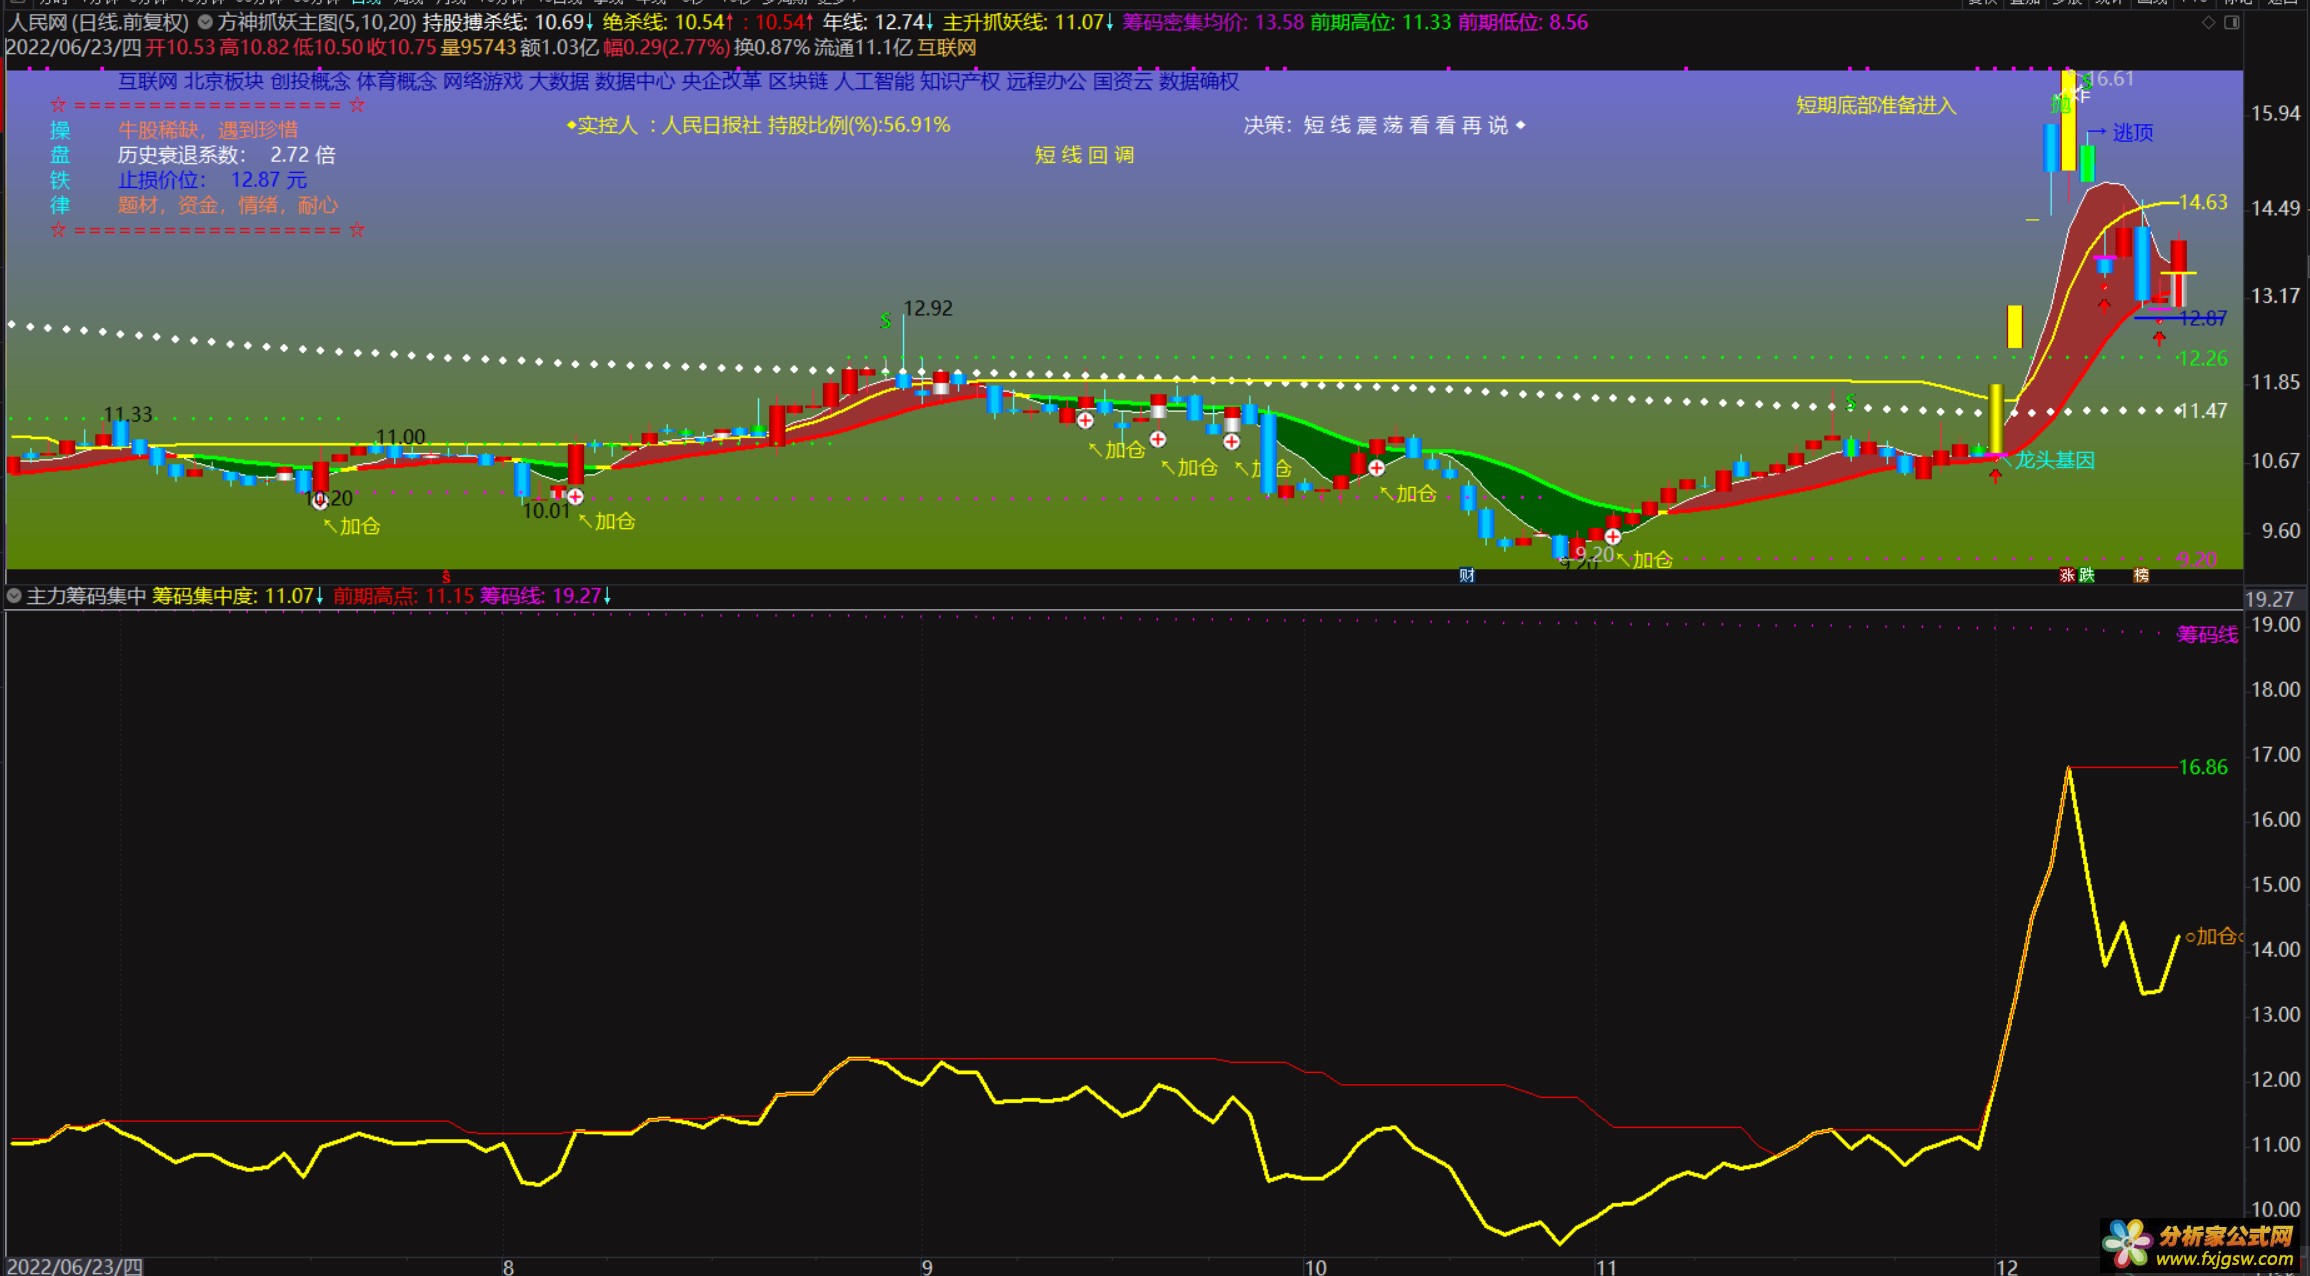
Task: Open the 知识产权 concept tag
Action: pyautogui.click(x=960, y=81)
